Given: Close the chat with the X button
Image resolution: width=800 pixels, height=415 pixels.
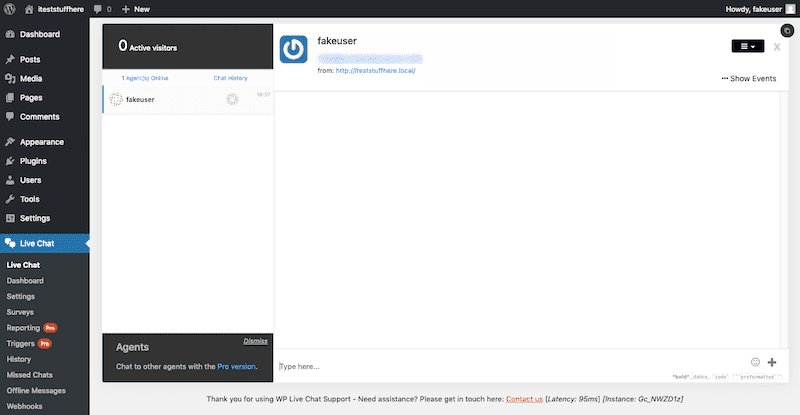Looking at the screenshot, I should (777, 47).
